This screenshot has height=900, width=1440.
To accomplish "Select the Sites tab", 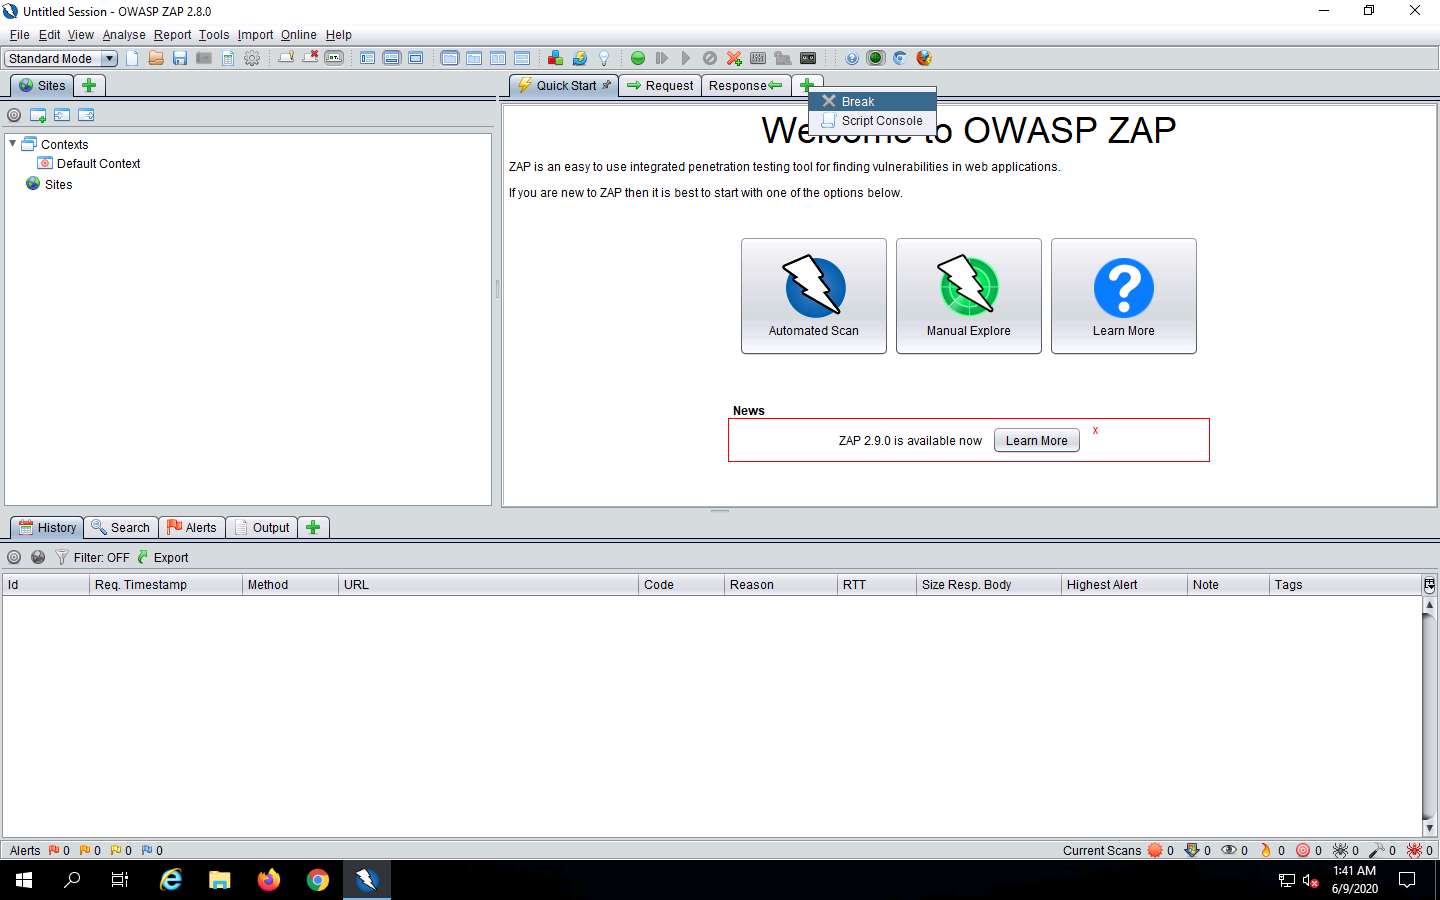I will (42, 85).
